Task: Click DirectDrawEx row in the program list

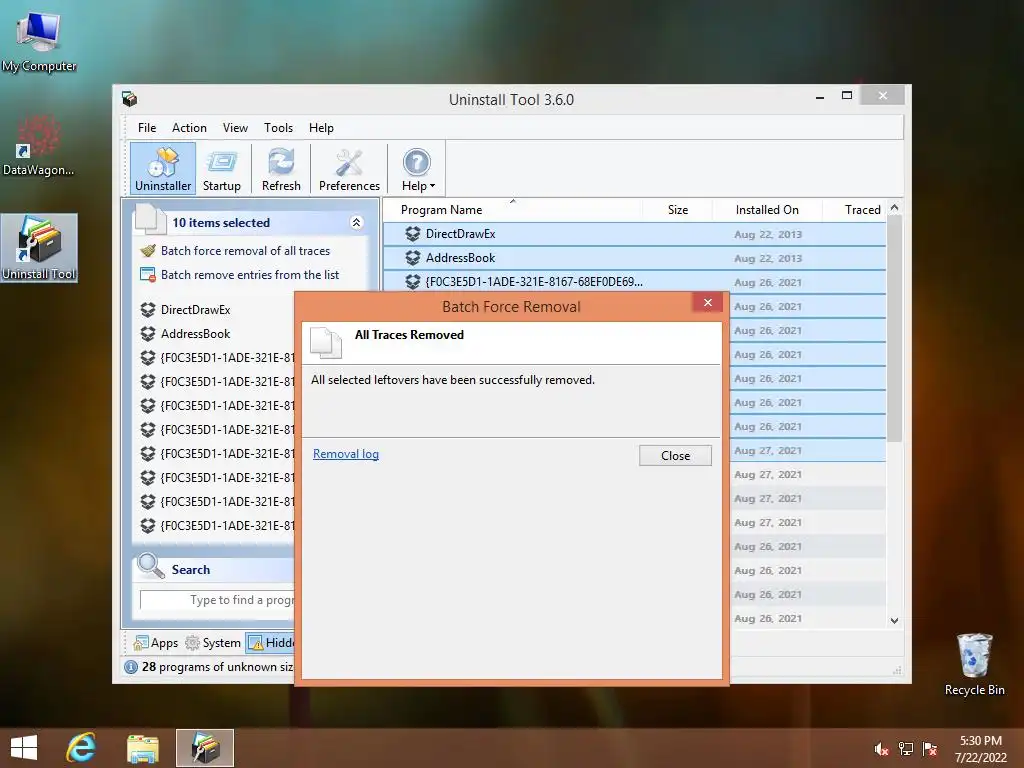Action: click(634, 234)
